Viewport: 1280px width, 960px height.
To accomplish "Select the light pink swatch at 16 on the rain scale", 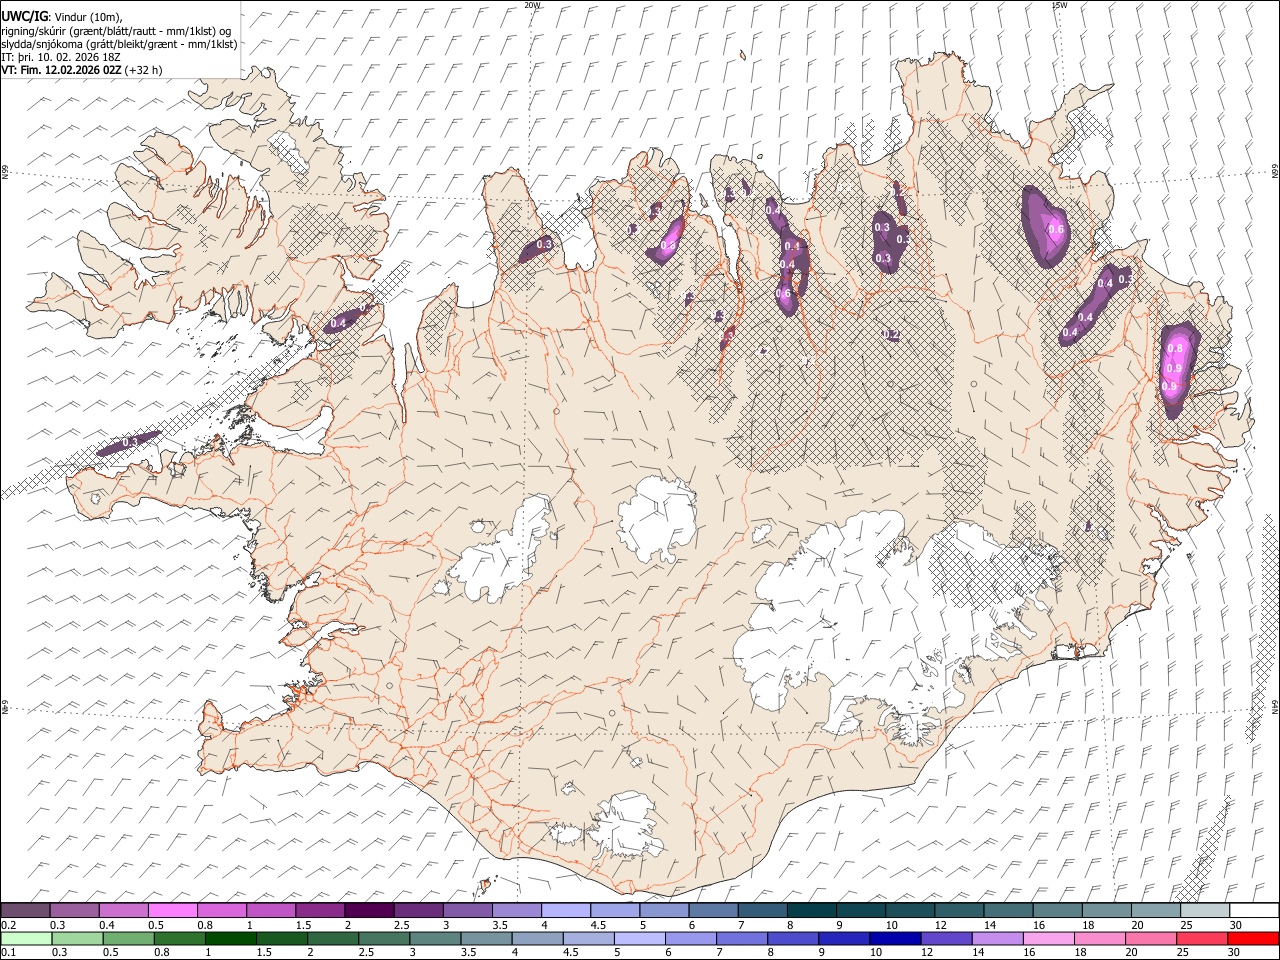I will pyautogui.click(x=1048, y=938).
